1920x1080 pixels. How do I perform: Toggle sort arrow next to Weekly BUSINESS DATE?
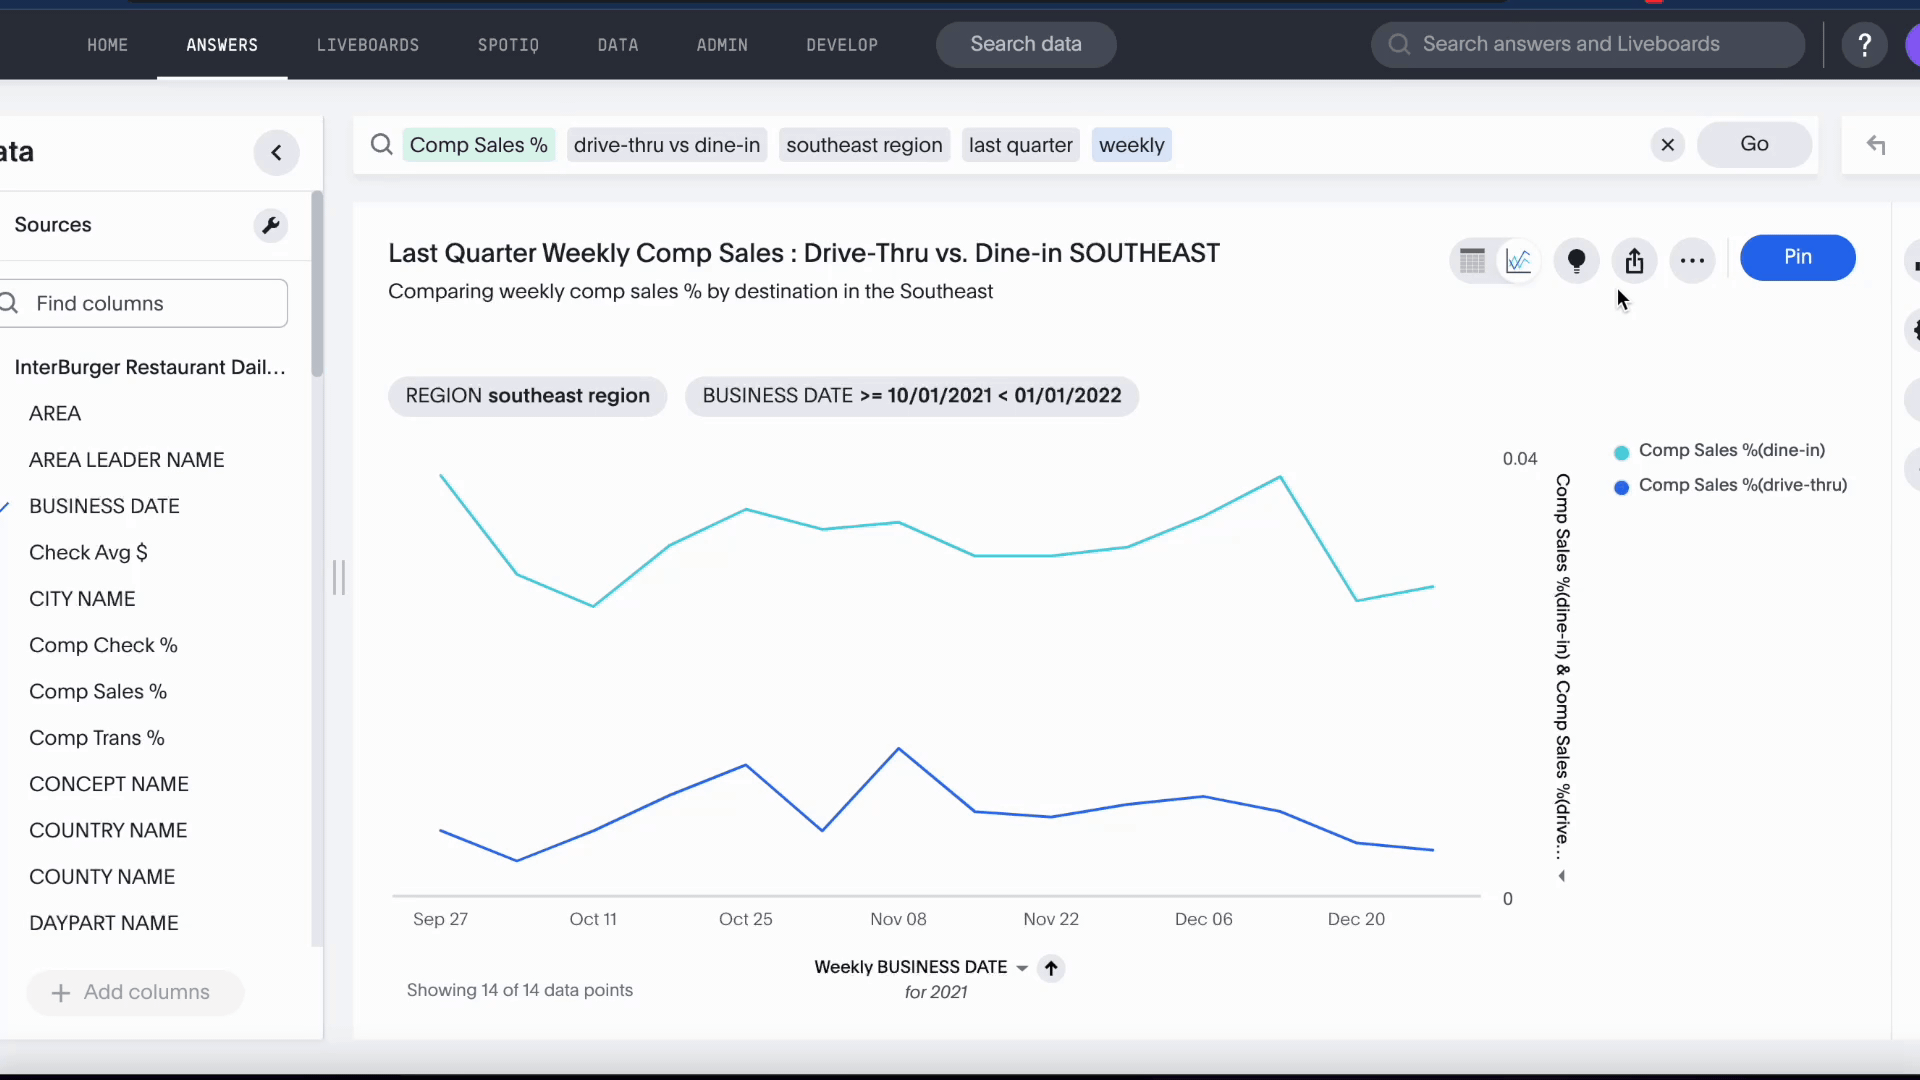pyautogui.click(x=1051, y=968)
